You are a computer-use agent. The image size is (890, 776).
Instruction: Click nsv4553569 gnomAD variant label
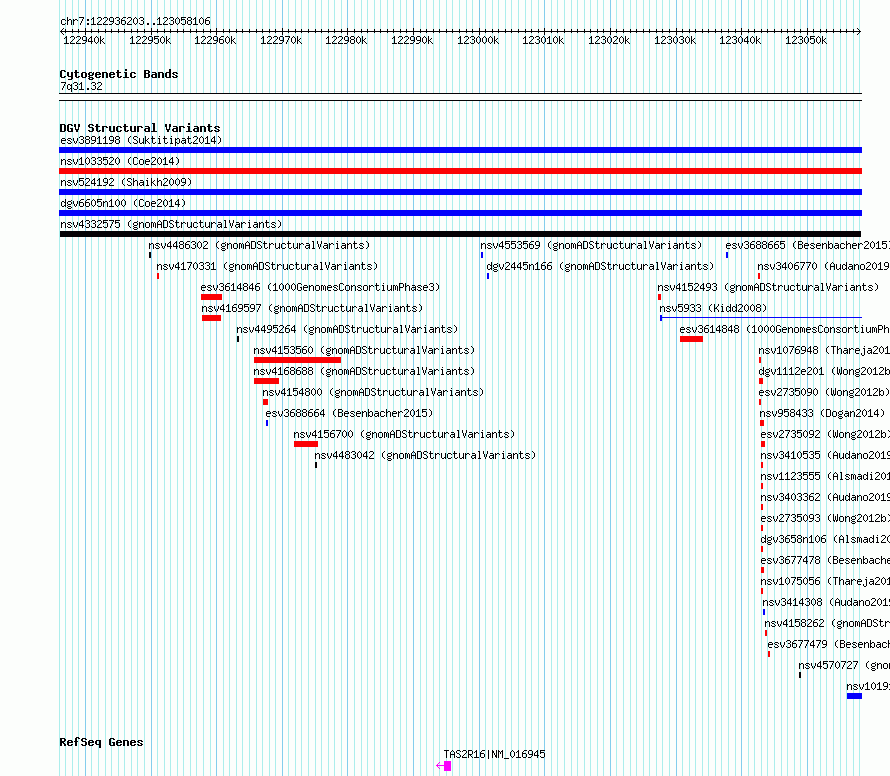click(591, 245)
